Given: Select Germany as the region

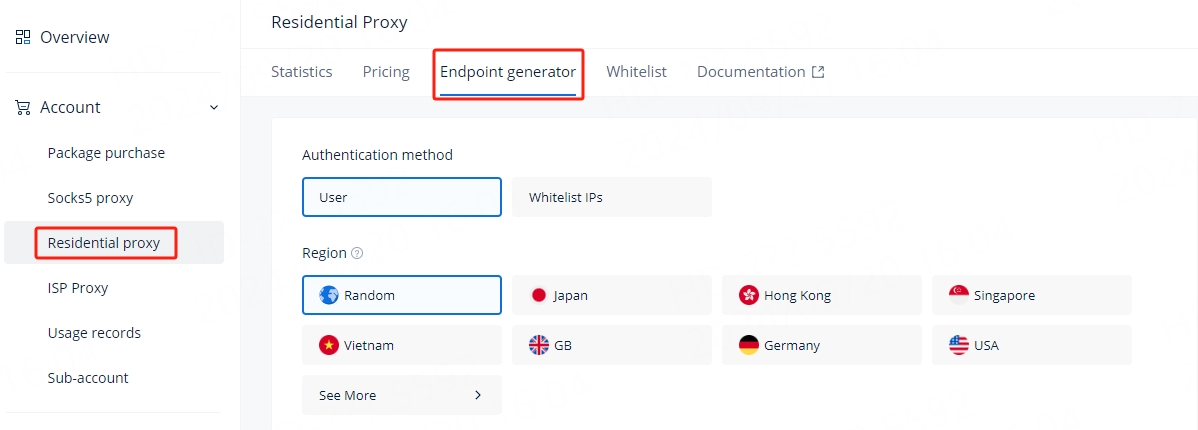Looking at the screenshot, I should pos(821,345).
